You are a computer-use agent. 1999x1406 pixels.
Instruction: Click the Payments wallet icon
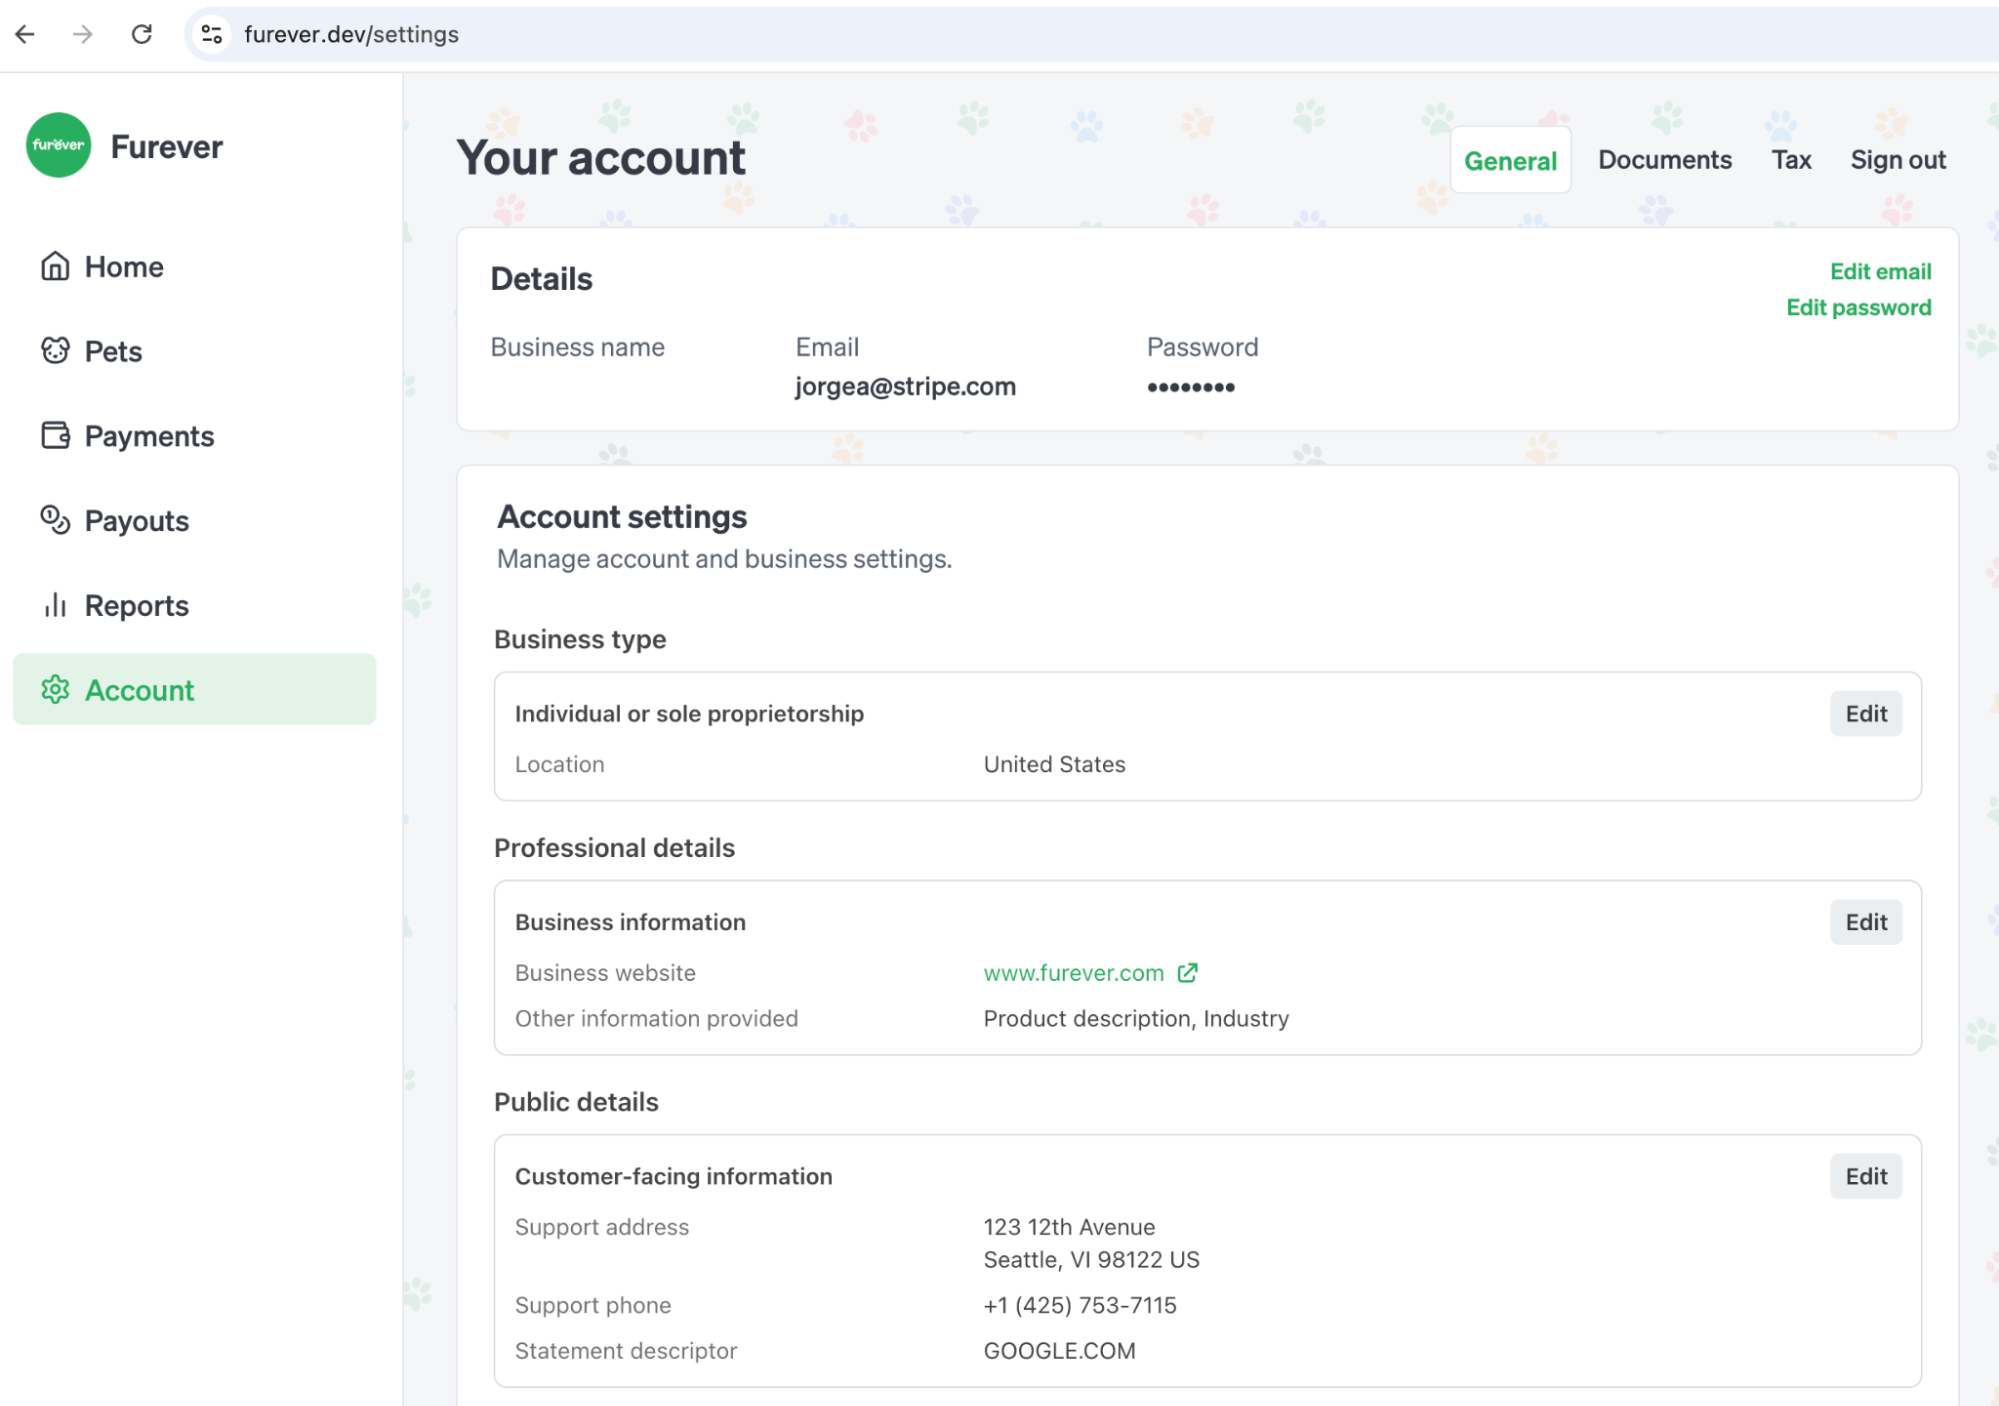pyautogui.click(x=55, y=436)
